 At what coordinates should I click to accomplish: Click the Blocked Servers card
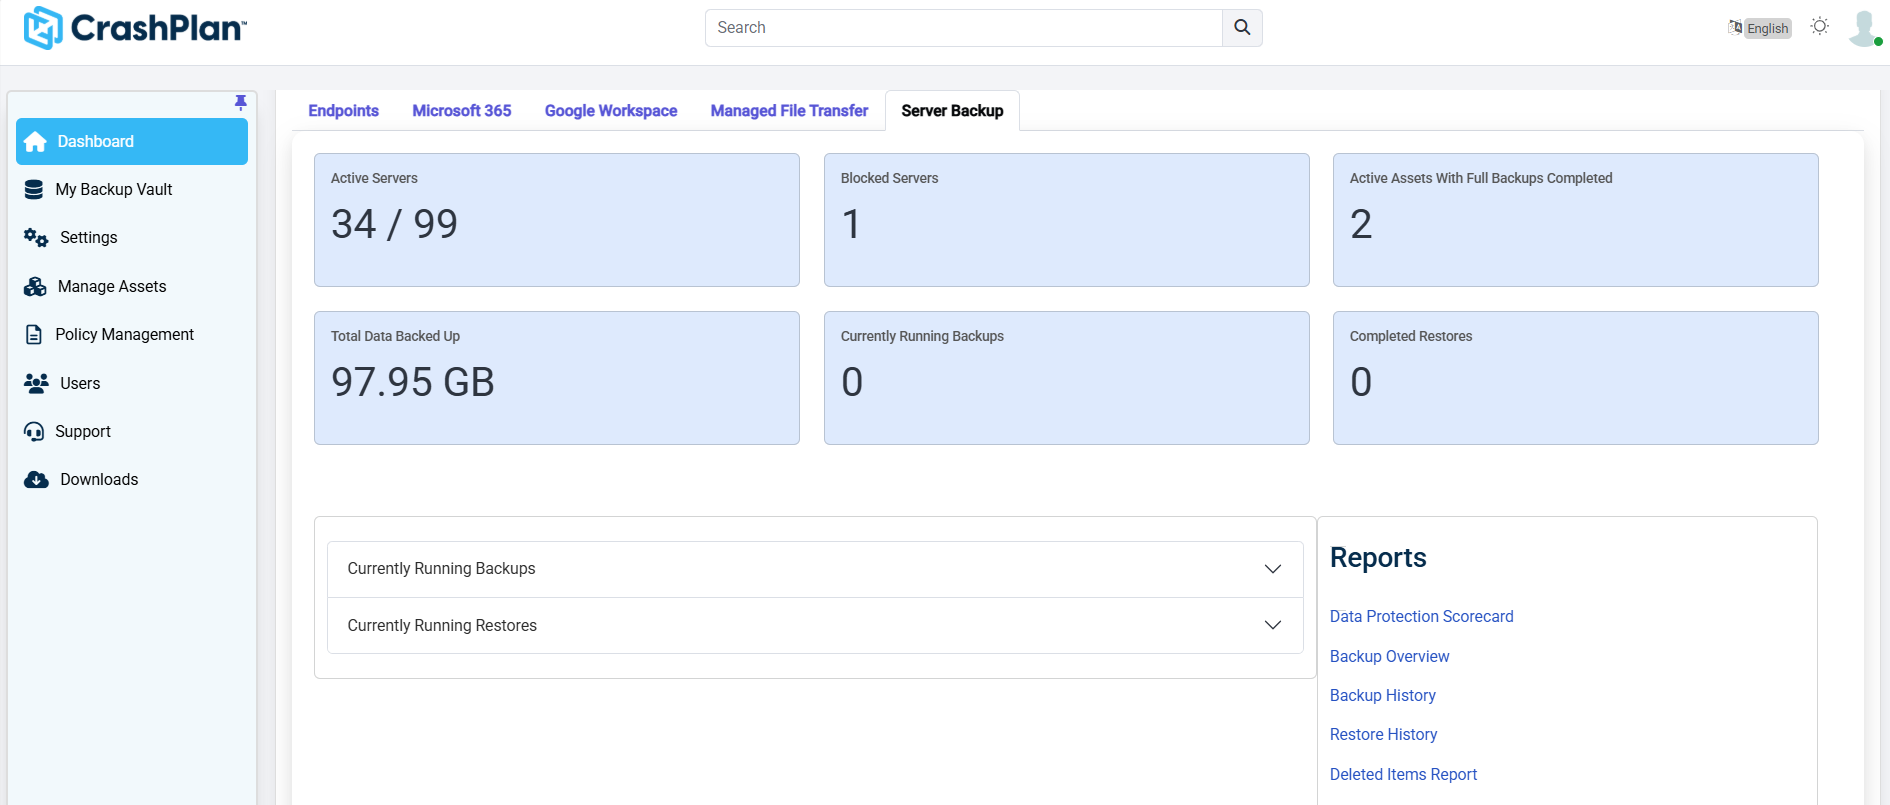(x=1066, y=220)
